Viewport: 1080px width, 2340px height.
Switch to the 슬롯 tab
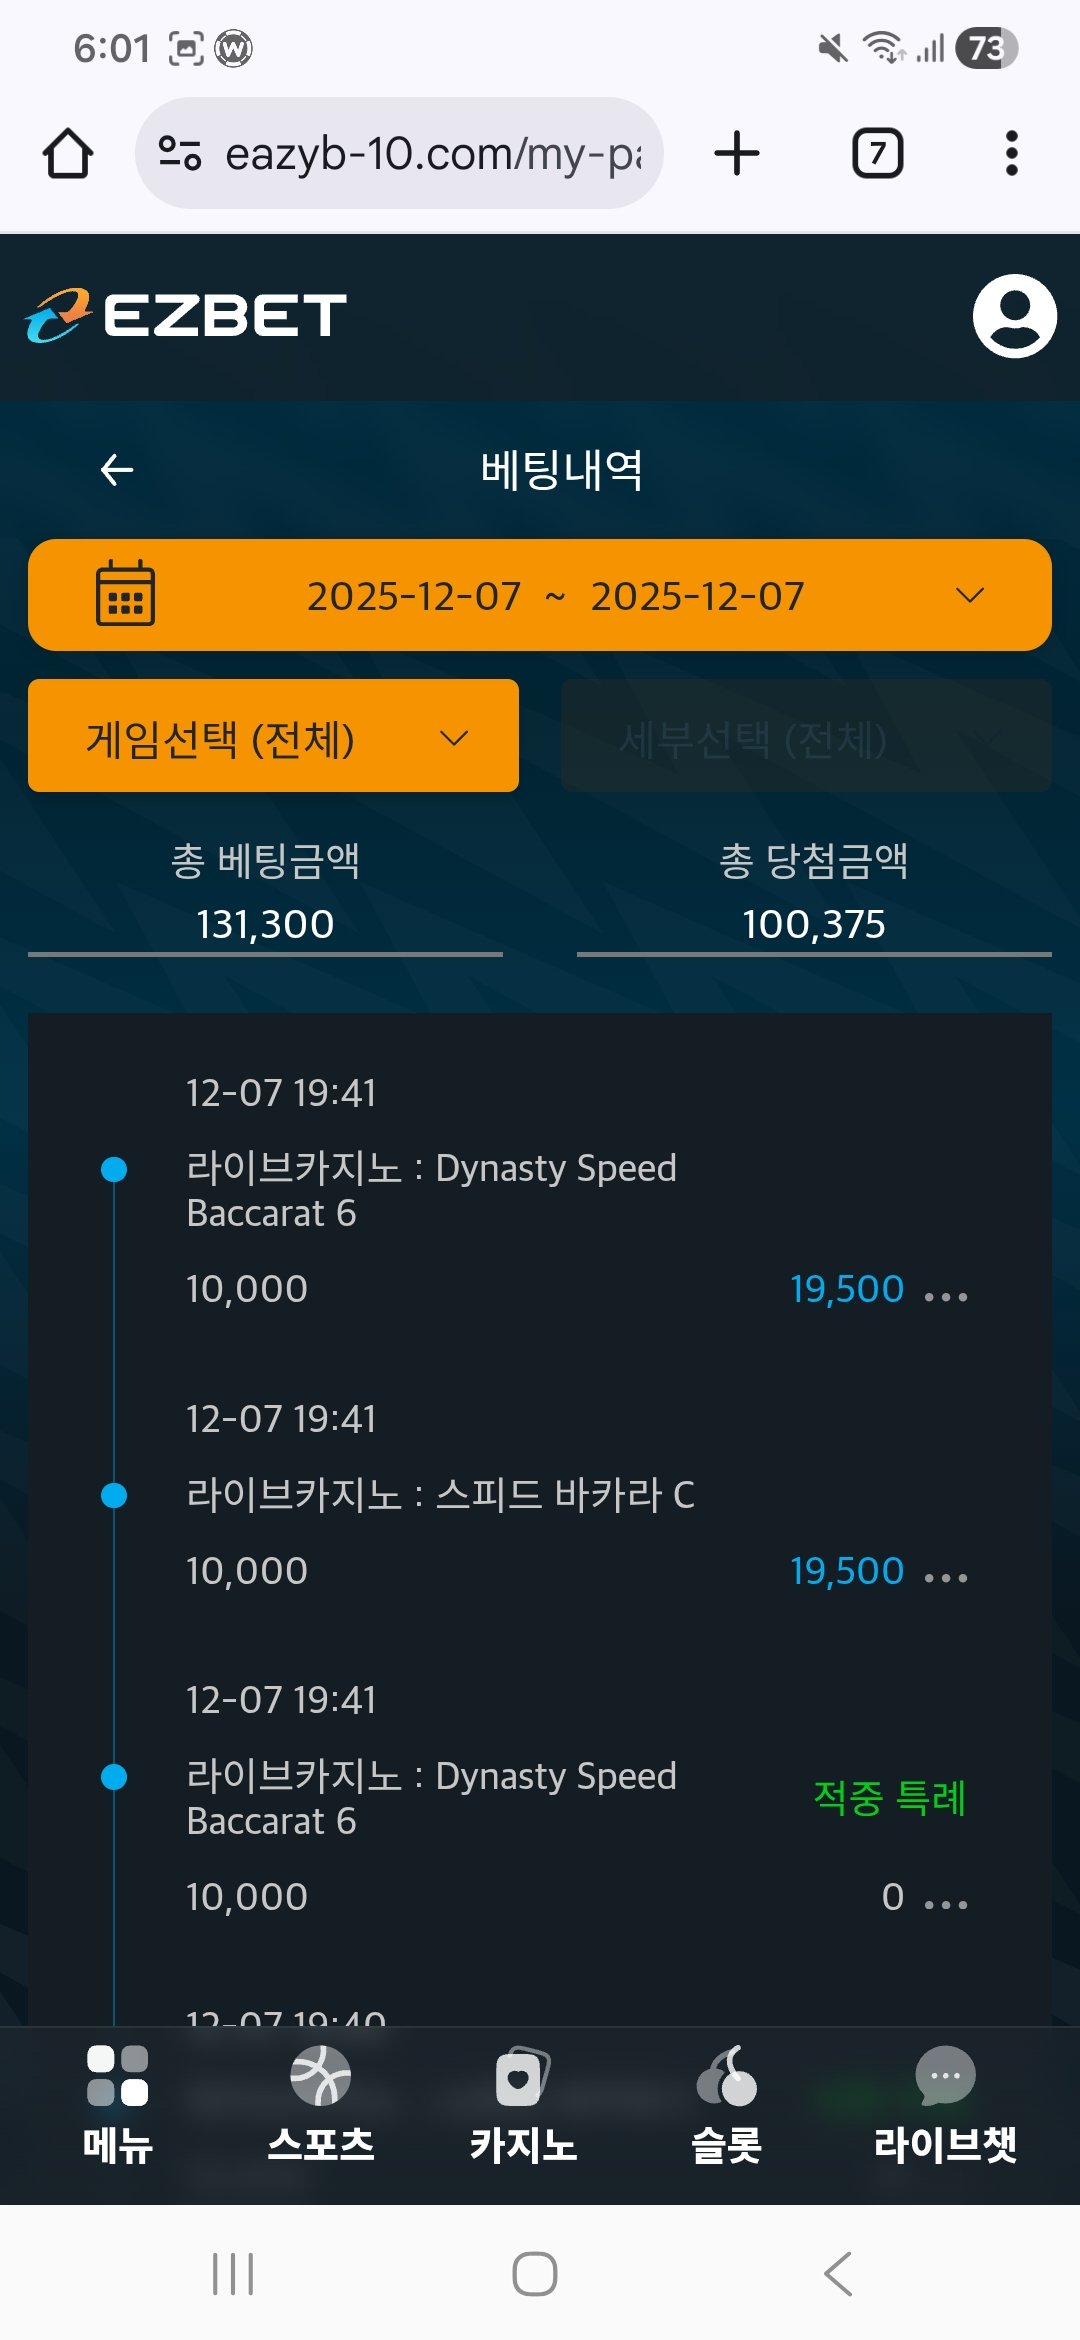[726, 2102]
